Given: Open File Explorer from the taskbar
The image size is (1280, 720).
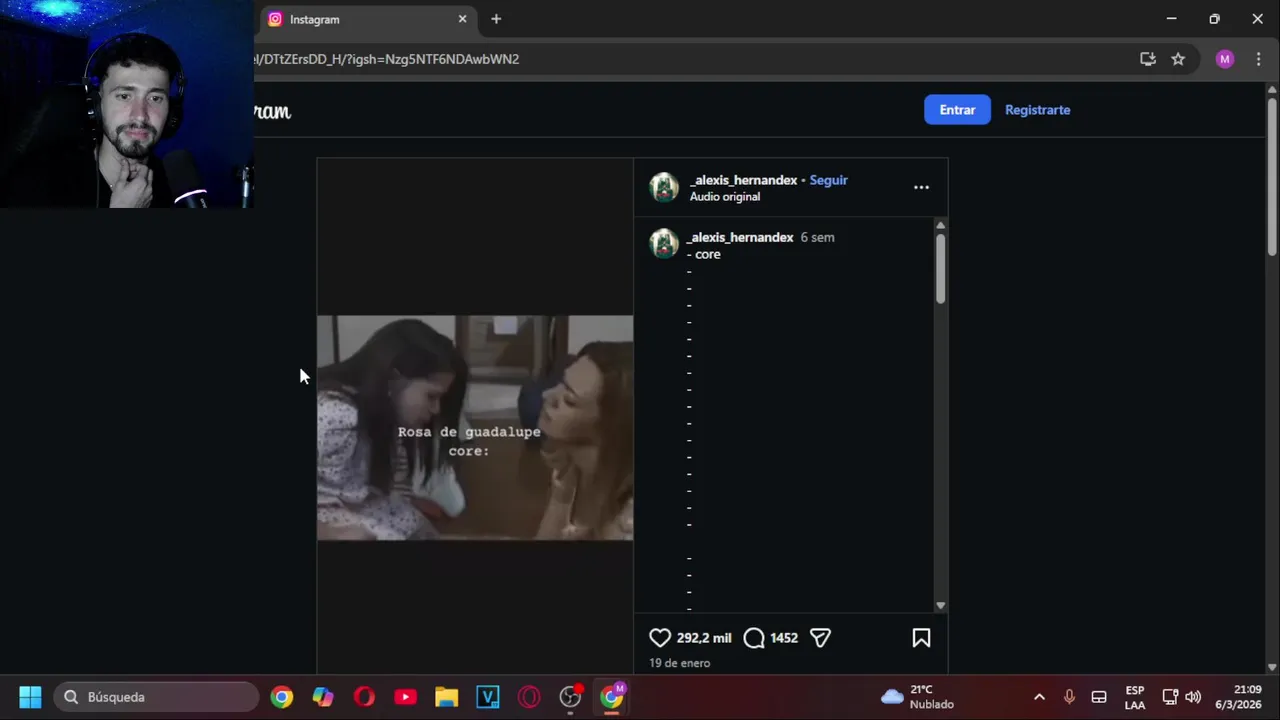Looking at the screenshot, I should click(x=446, y=697).
